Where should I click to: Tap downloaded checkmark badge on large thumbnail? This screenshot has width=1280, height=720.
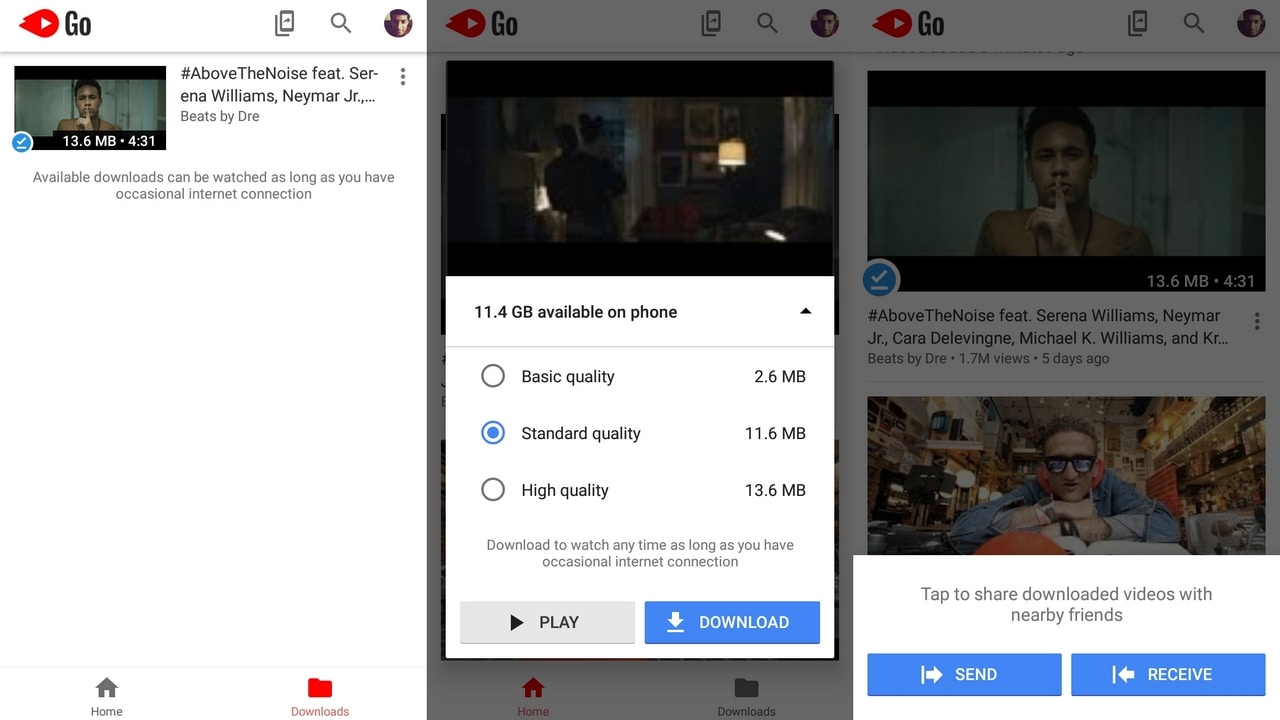880,278
